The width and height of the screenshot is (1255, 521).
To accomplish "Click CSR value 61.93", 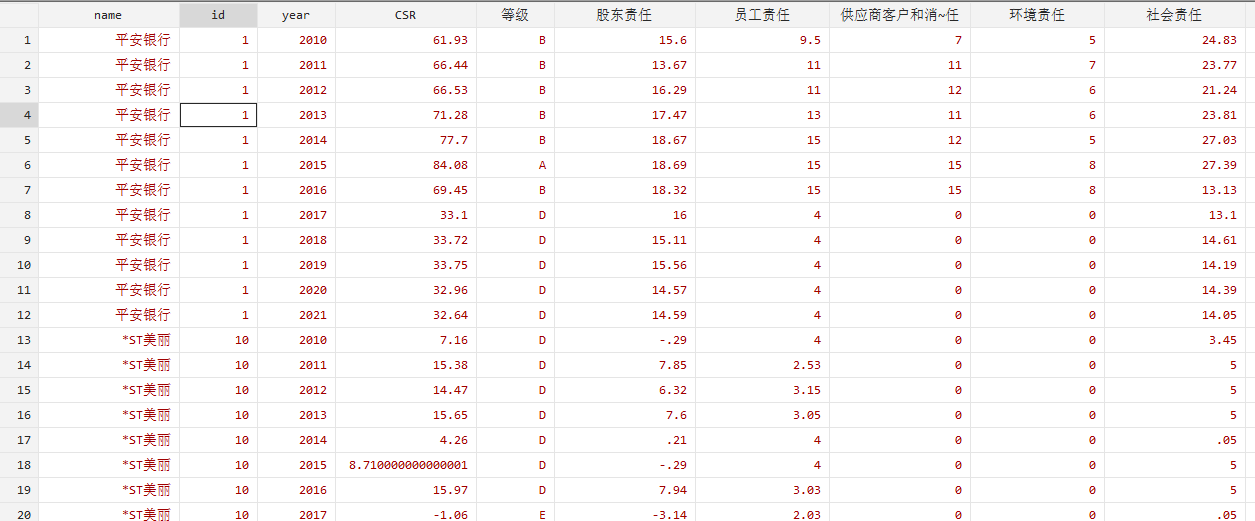I will click(x=451, y=40).
